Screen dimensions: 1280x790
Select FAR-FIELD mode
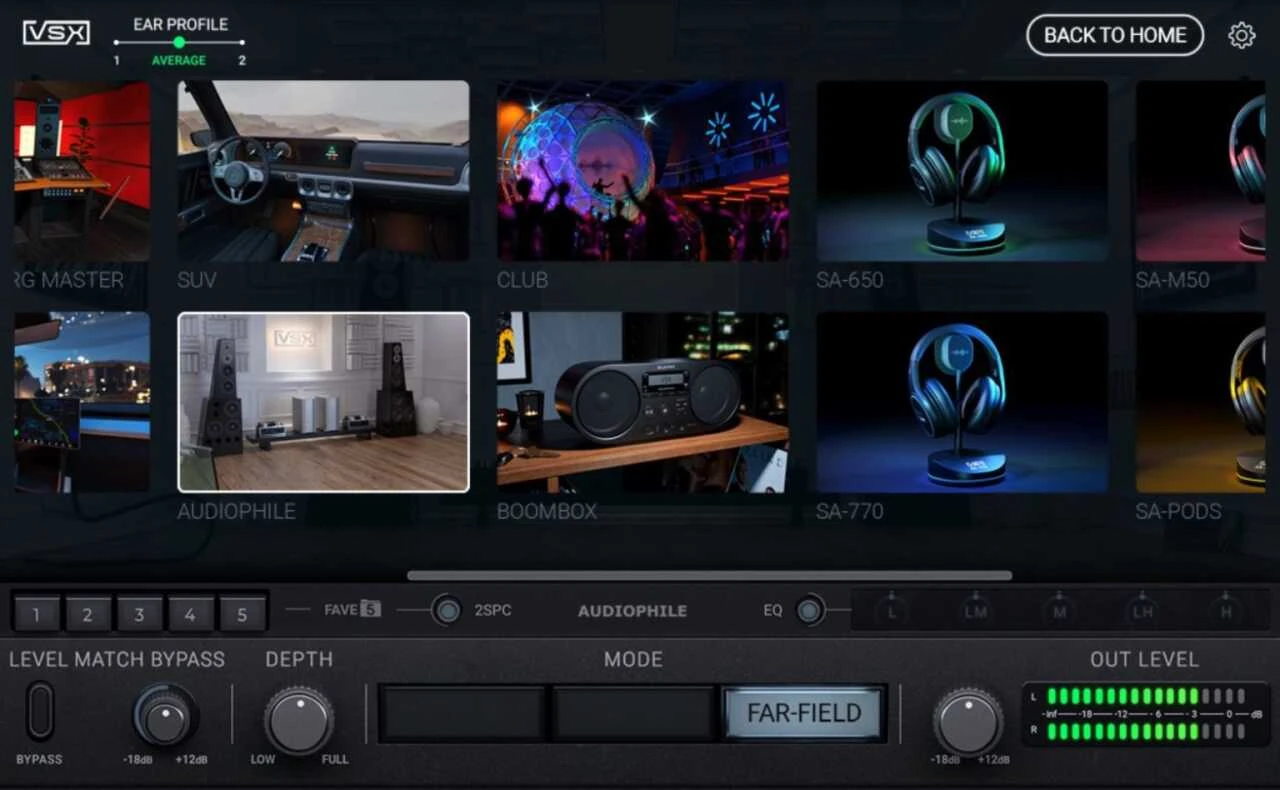click(804, 713)
